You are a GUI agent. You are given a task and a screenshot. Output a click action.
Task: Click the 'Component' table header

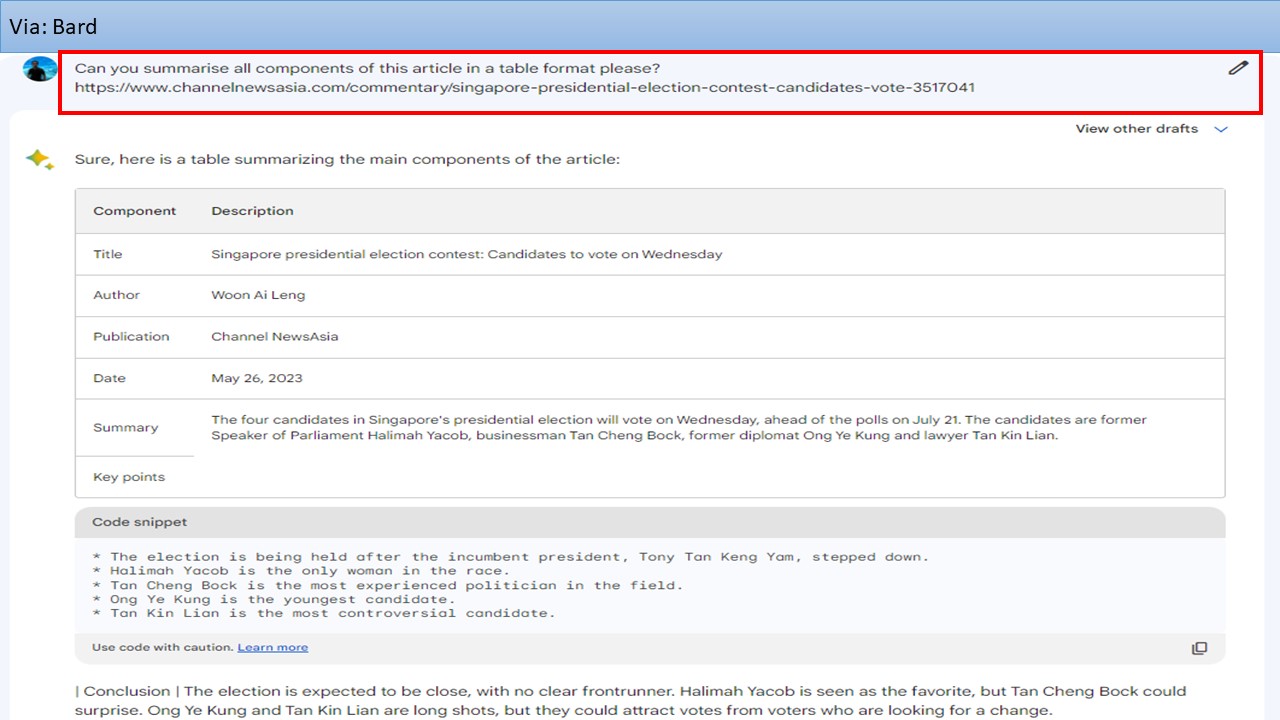click(134, 211)
